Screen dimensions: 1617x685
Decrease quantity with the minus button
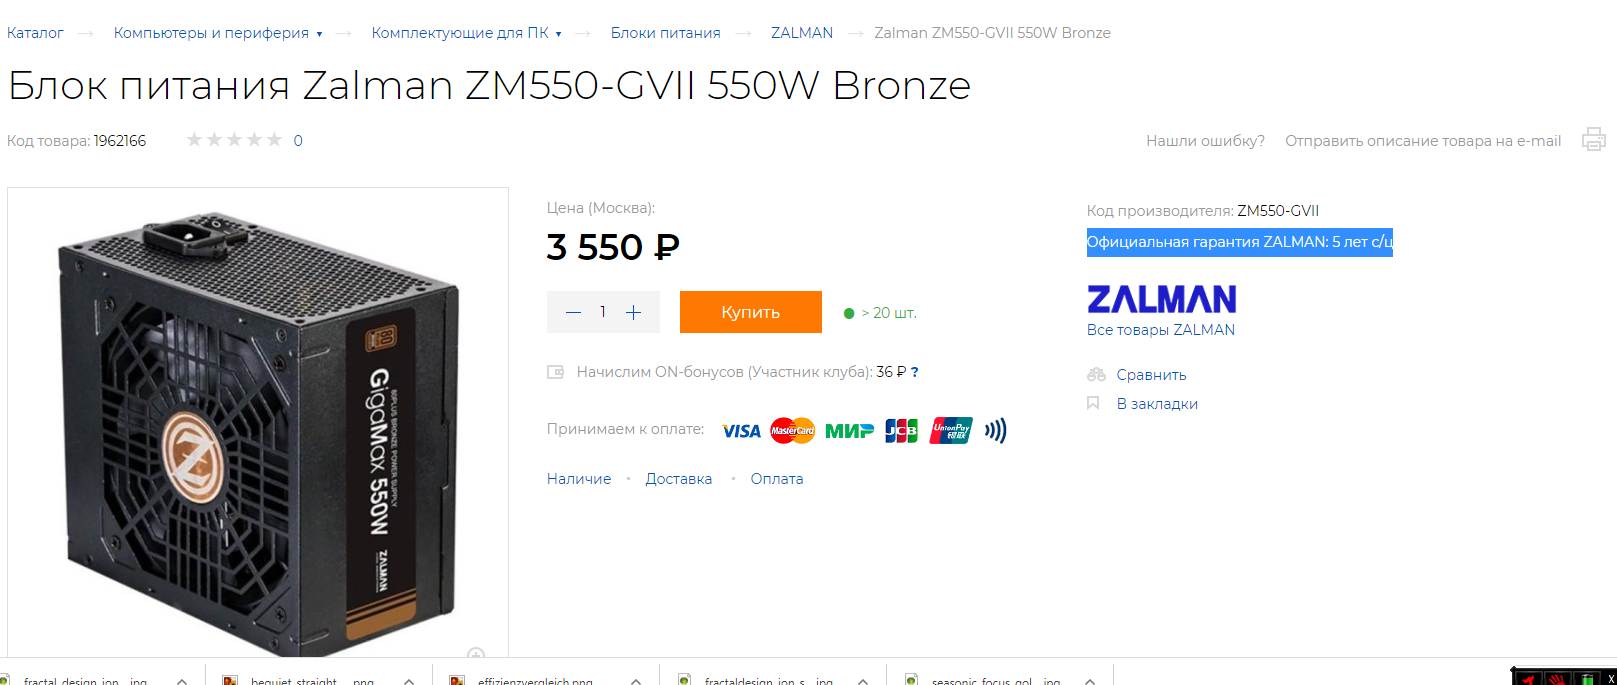pyautogui.click(x=573, y=313)
